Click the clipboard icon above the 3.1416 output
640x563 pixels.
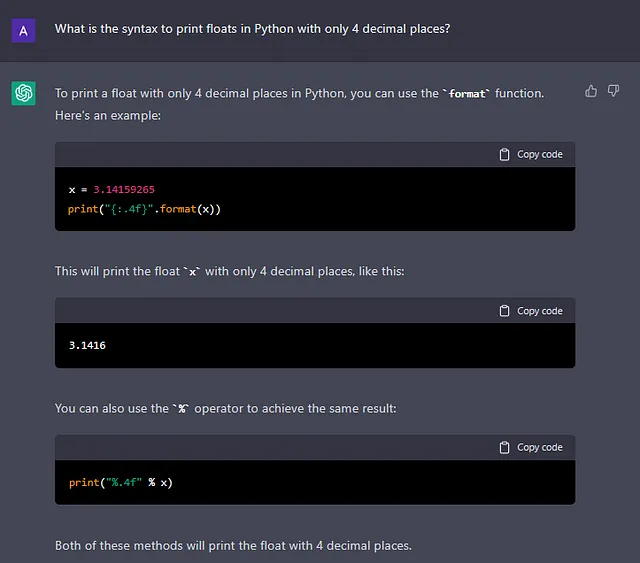click(505, 311)
